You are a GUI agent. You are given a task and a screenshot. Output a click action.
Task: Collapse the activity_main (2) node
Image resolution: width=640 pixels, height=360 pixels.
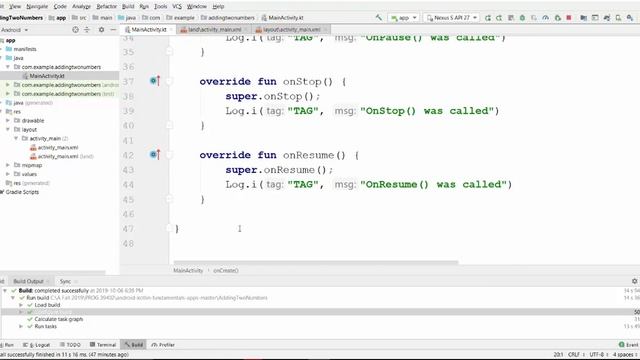[x=16, y=138]
